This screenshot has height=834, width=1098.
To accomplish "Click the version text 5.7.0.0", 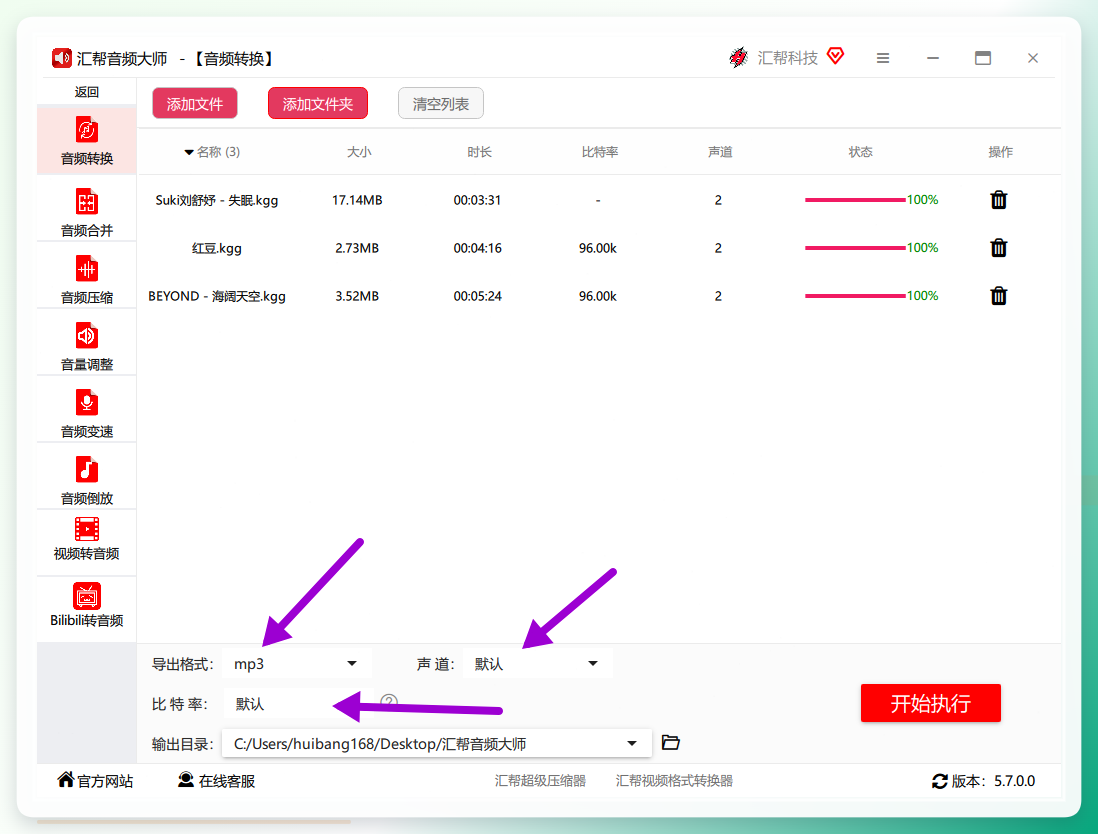I will 1015,781.
